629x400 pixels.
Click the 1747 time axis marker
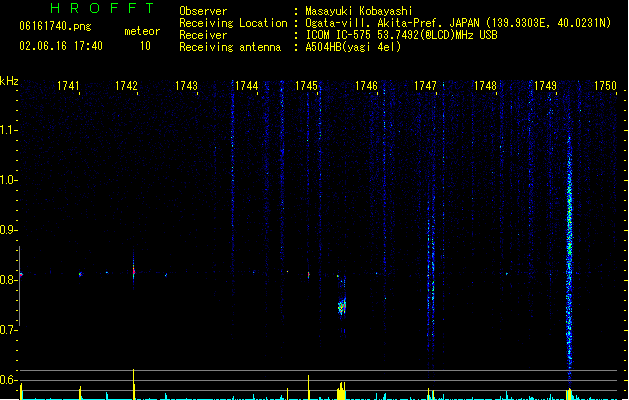(x=425, y=86)
